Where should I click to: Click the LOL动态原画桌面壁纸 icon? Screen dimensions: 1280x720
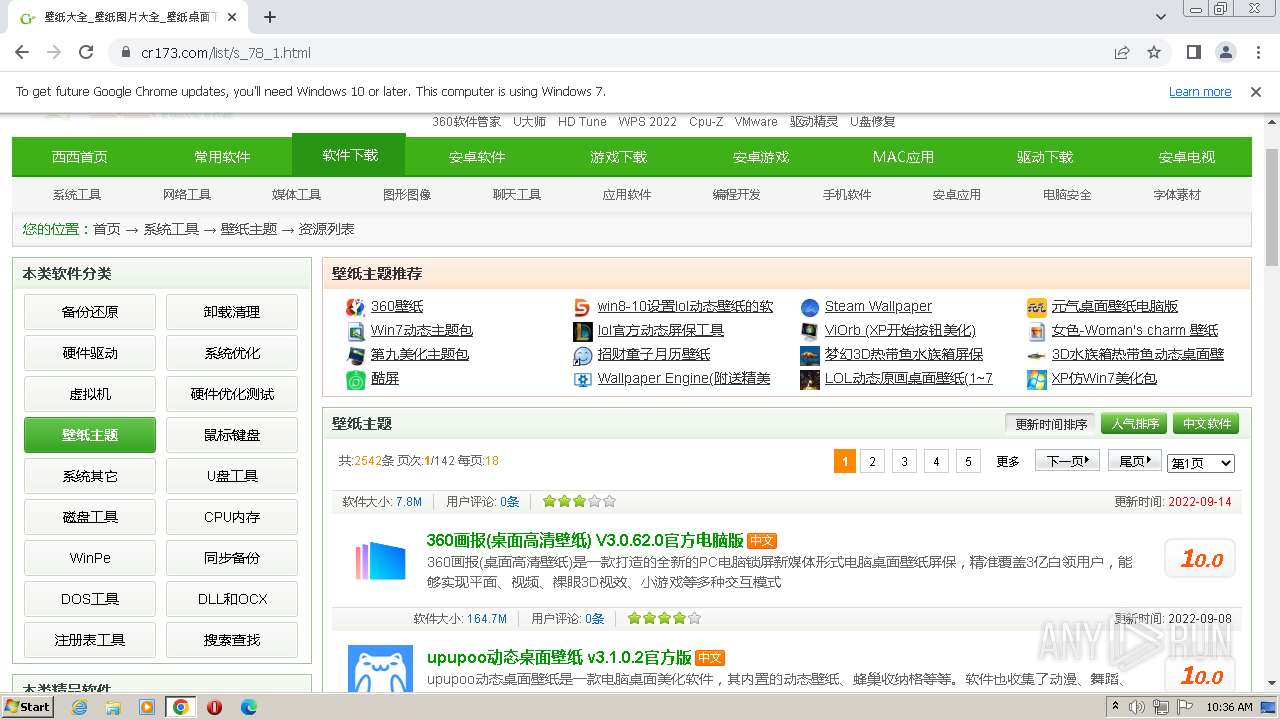(809, 379)
